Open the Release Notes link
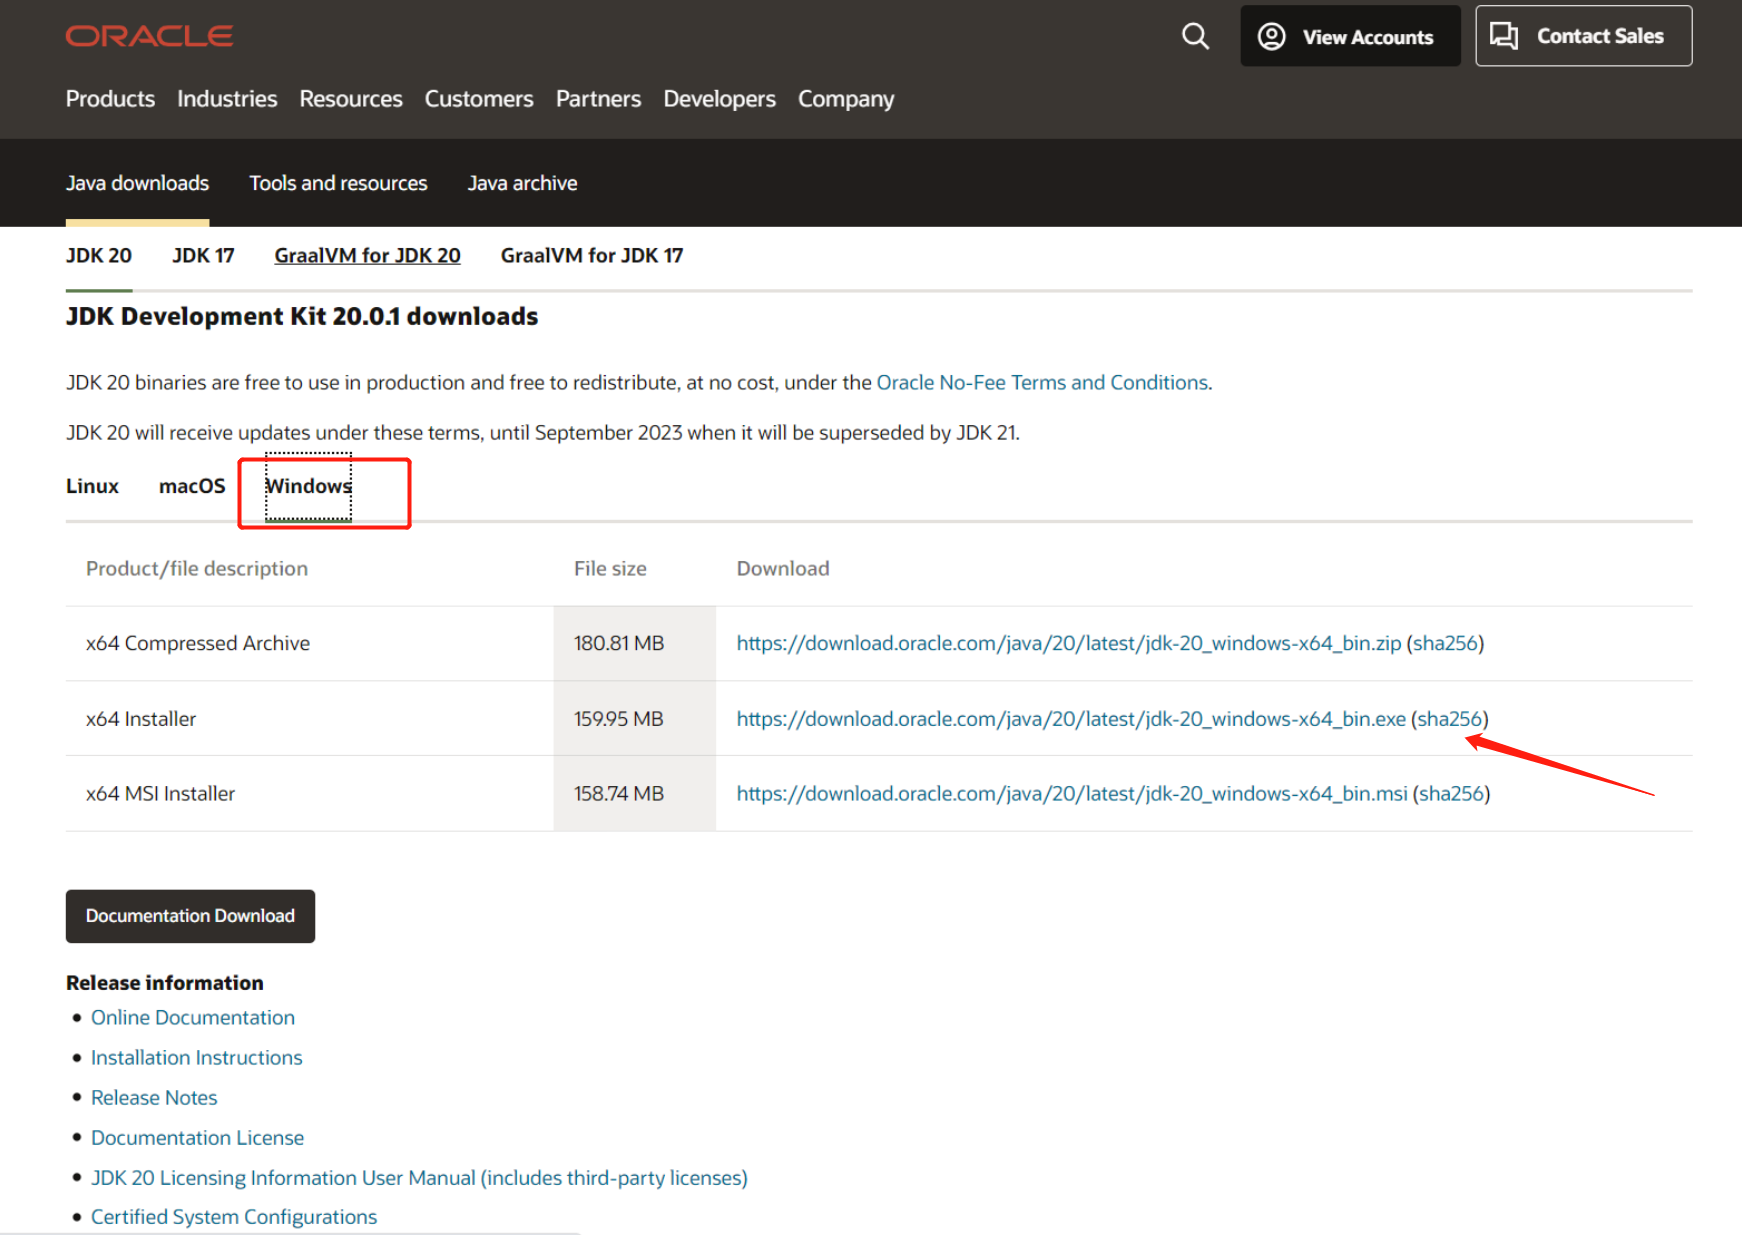 coord(154,1098)
